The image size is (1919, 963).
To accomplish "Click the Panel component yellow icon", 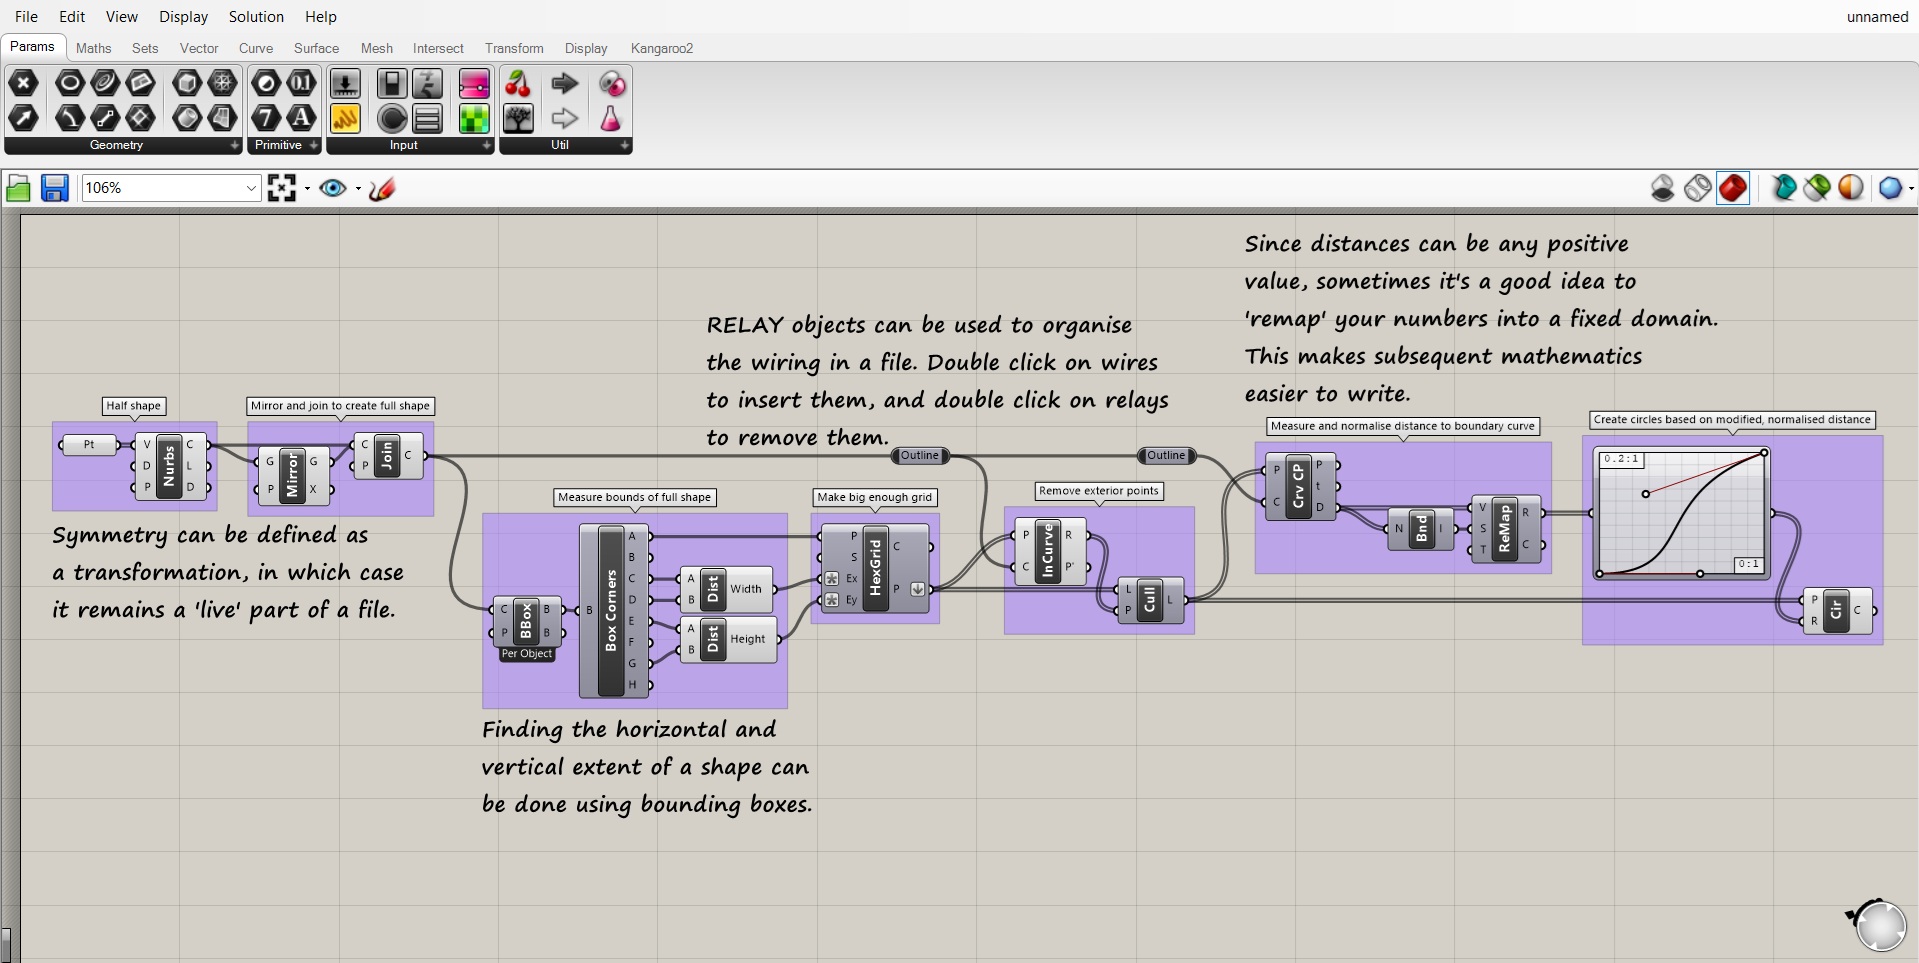I will pyautogui.click(x=345, y=119).
